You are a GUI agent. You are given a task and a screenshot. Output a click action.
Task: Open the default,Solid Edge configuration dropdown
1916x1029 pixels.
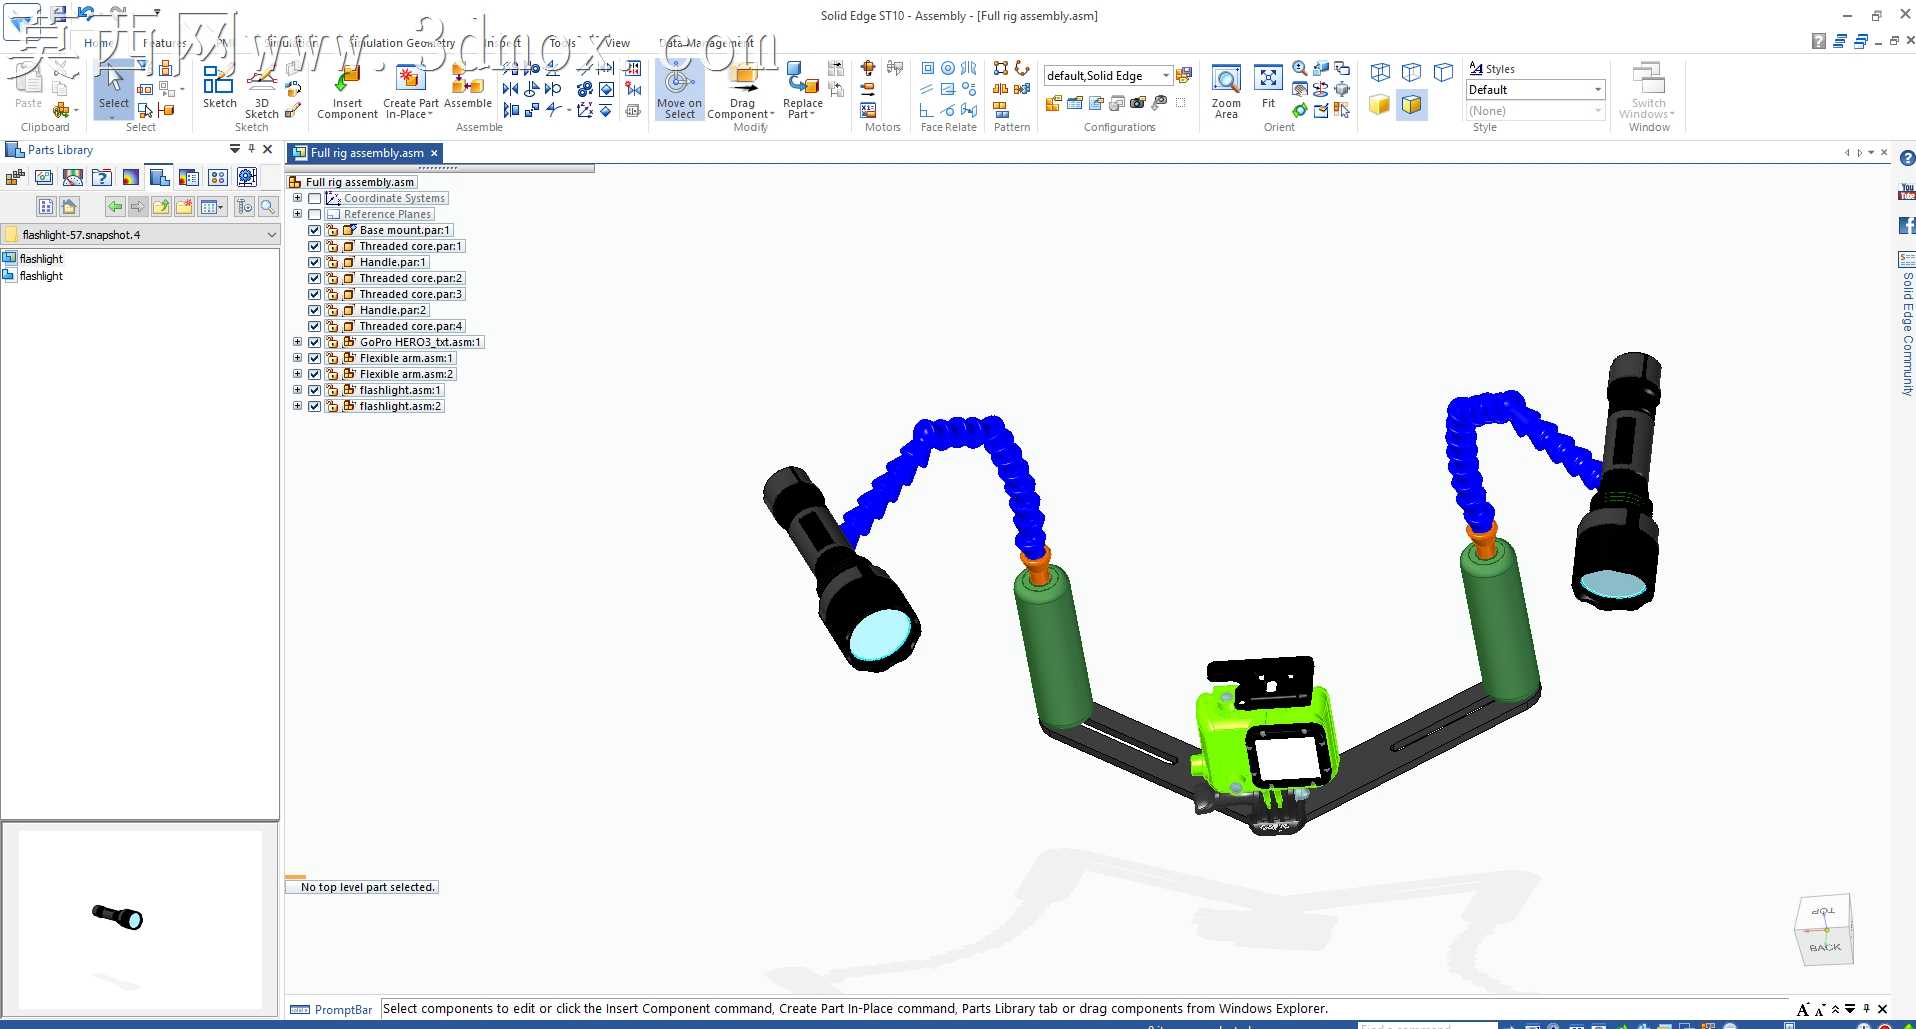coord(1165,76)
